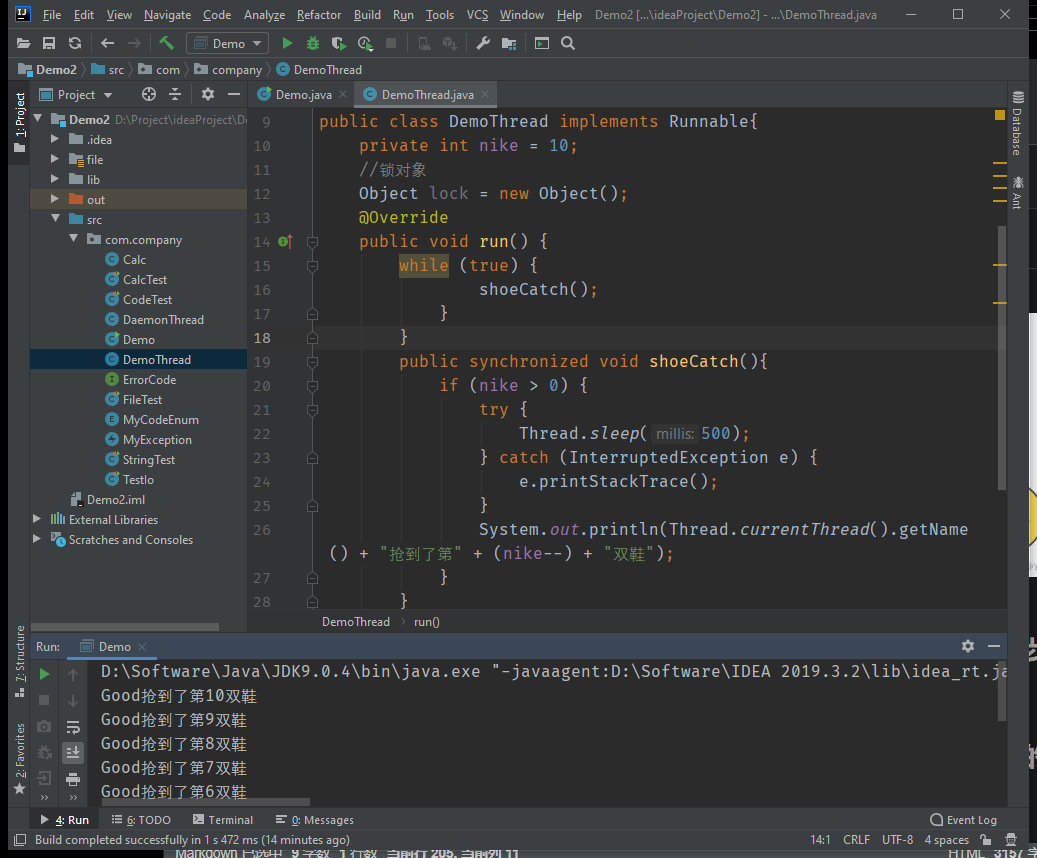Click the editor vertical scrollbar

click(x=1001, y=357)
